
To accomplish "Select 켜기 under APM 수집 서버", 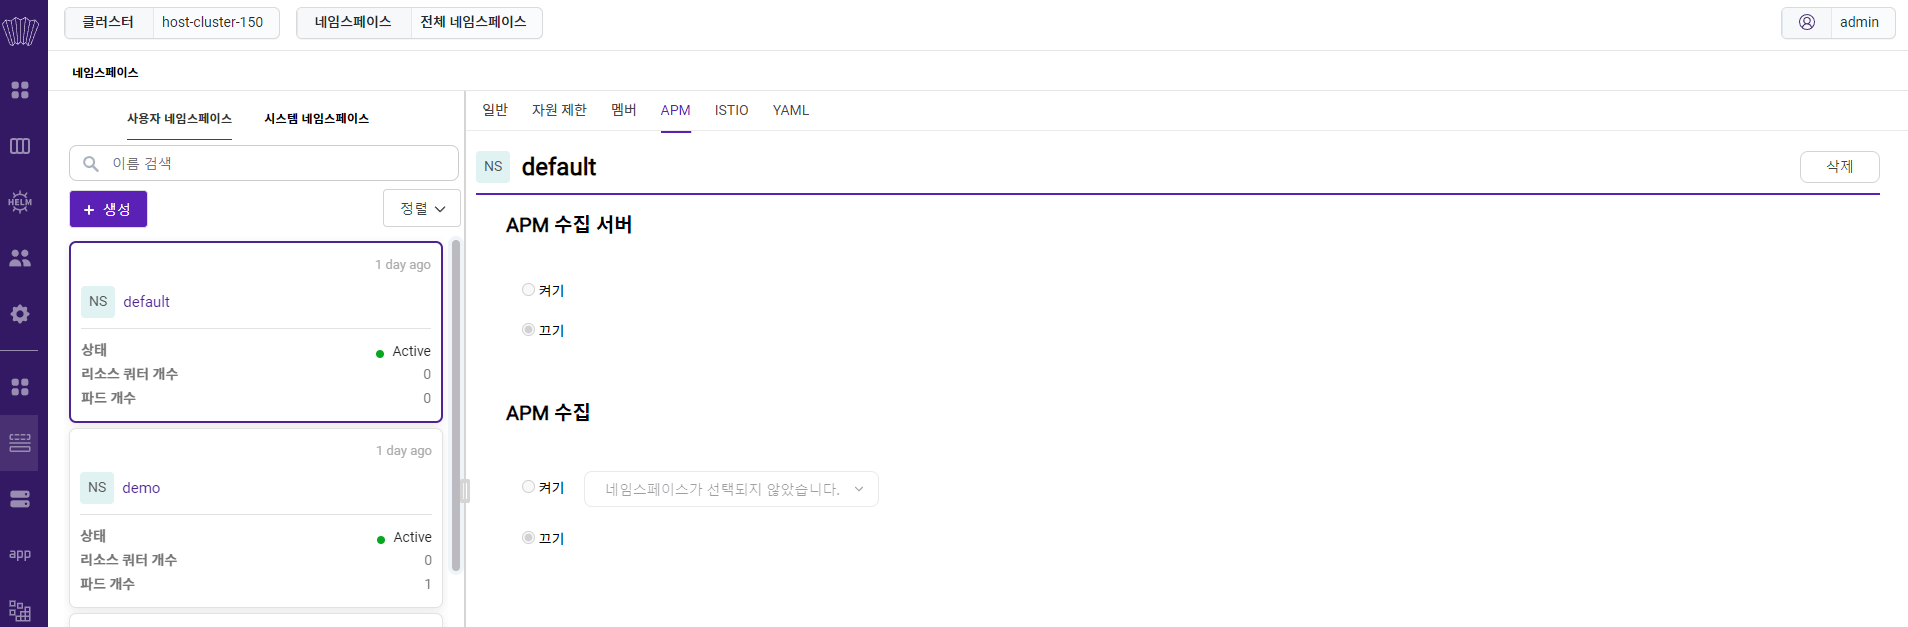I will [x=528, y=290].
